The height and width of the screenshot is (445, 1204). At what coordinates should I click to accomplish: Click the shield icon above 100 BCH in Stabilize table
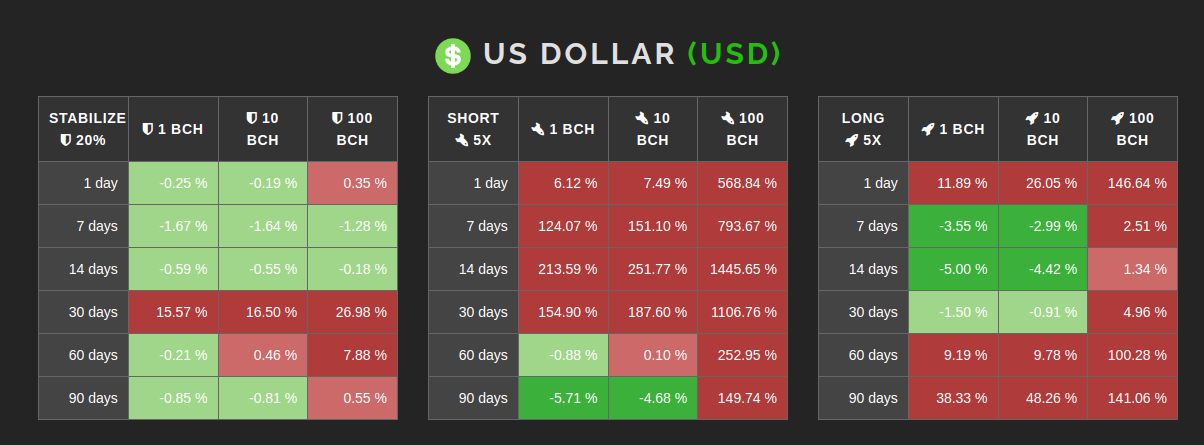[337, 118]
